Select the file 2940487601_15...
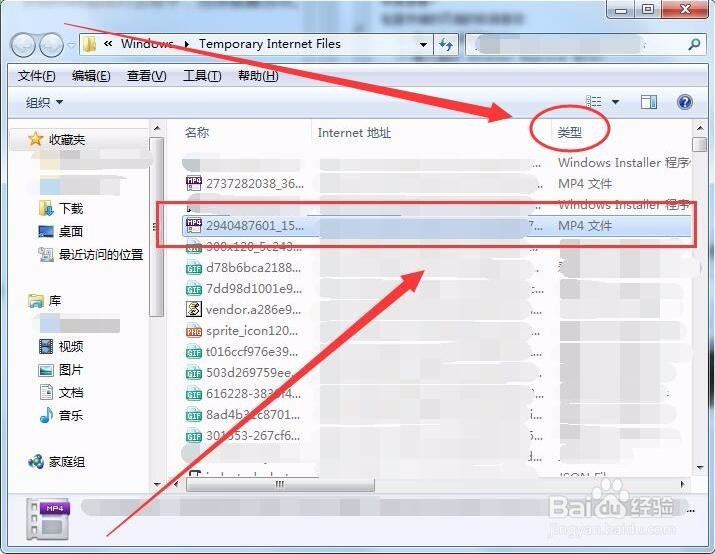This screenshot has height=554, width=715. tap(254, 226)
